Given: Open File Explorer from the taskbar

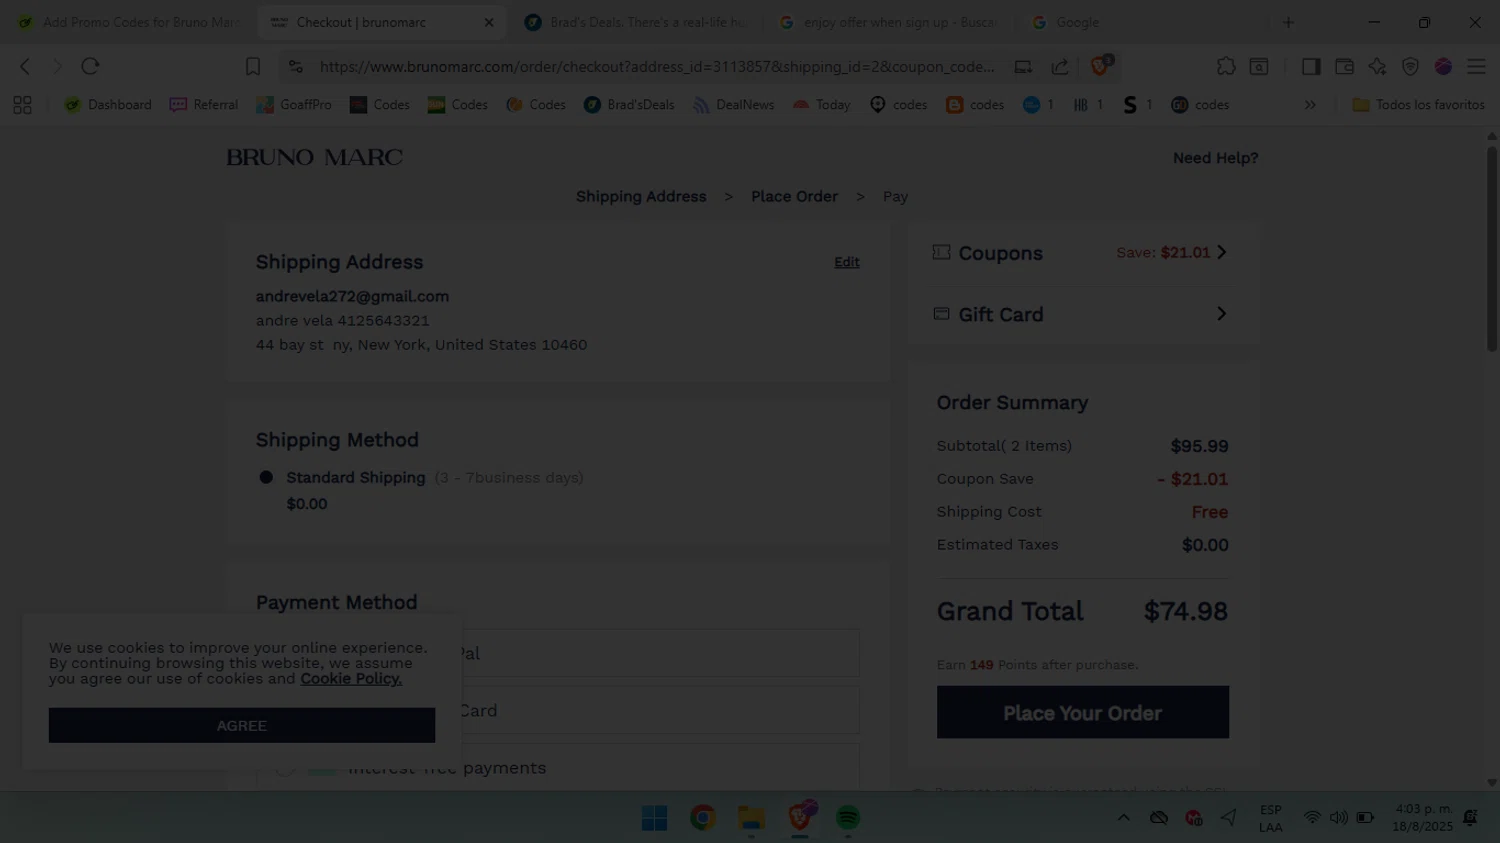Looking at the screenshot, I should click(x=751, y=818).
